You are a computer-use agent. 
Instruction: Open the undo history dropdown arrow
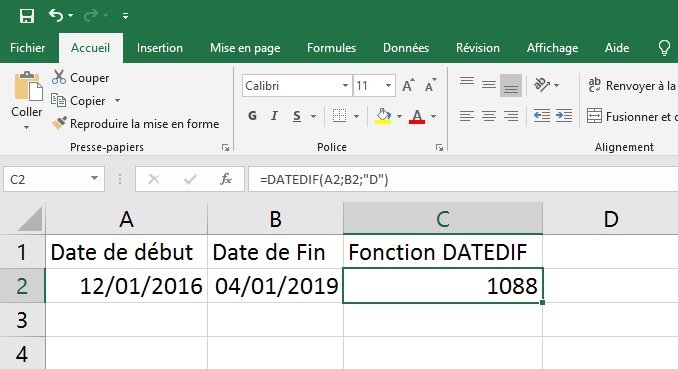tap(70, 16)
